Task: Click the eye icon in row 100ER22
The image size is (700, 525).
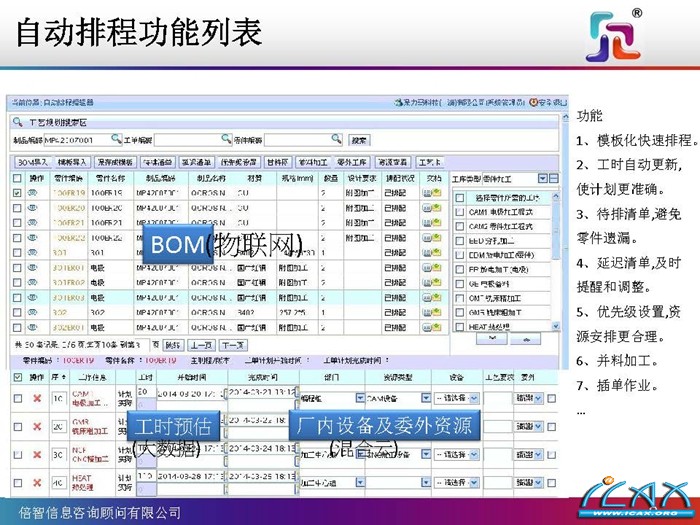Action: click(x=33, y=238)
